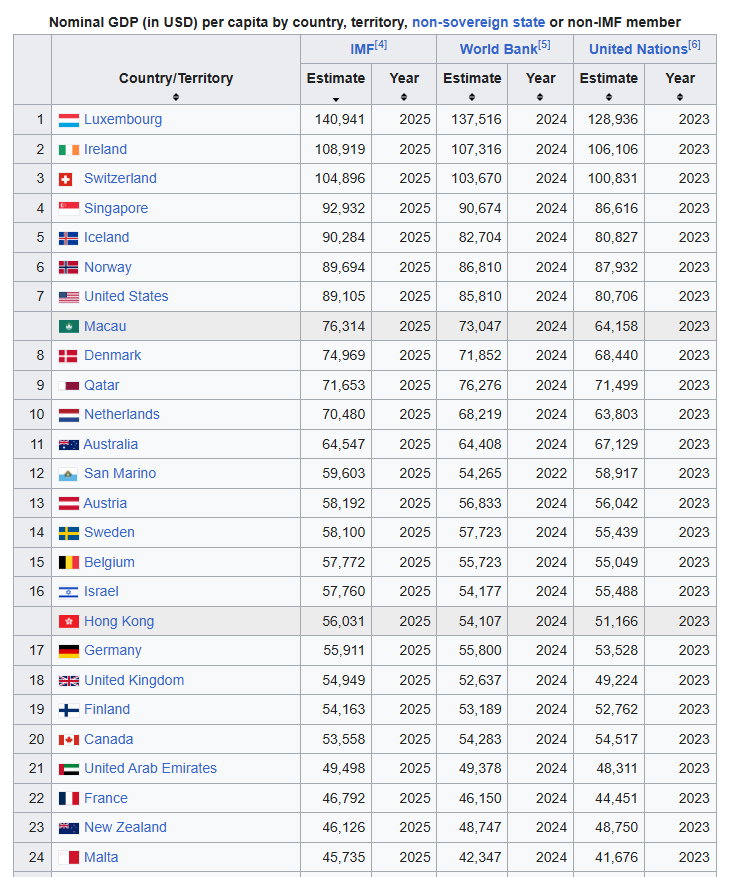This screenshot has height=877, width=739.
Task: Click the Macau flag icon
Action: 69,327
